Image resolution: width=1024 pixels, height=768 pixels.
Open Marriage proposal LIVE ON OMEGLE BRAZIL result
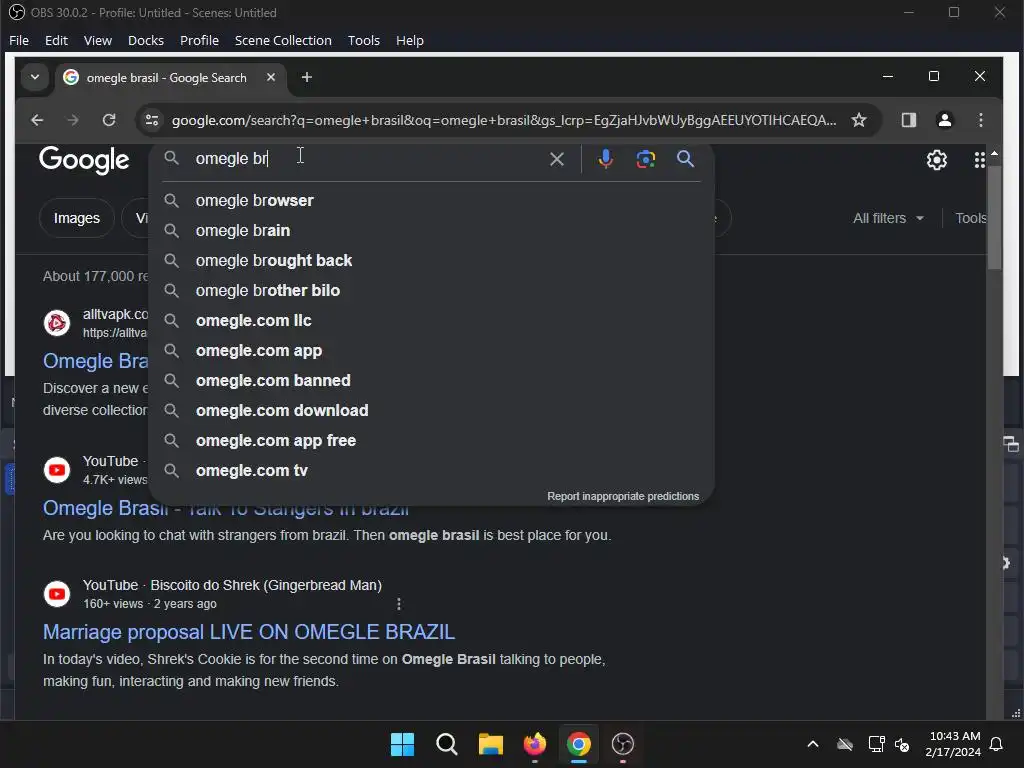point(249,632)
